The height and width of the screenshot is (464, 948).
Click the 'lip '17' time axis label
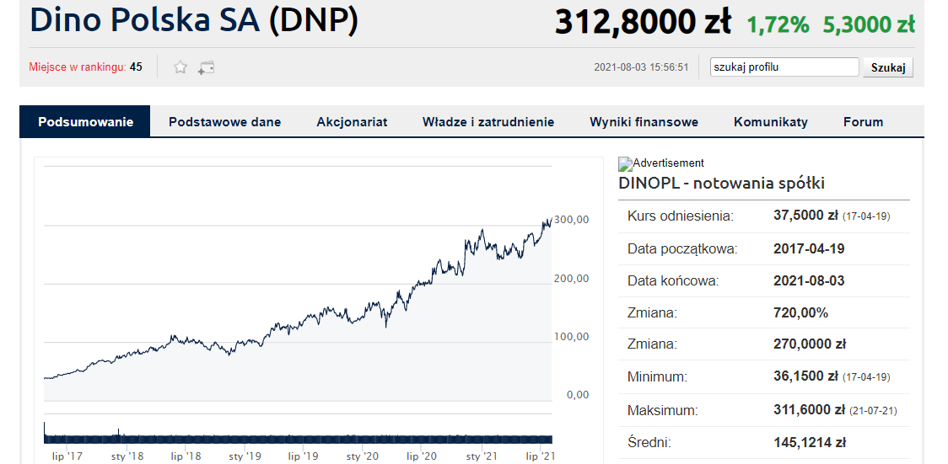[67, 456]
